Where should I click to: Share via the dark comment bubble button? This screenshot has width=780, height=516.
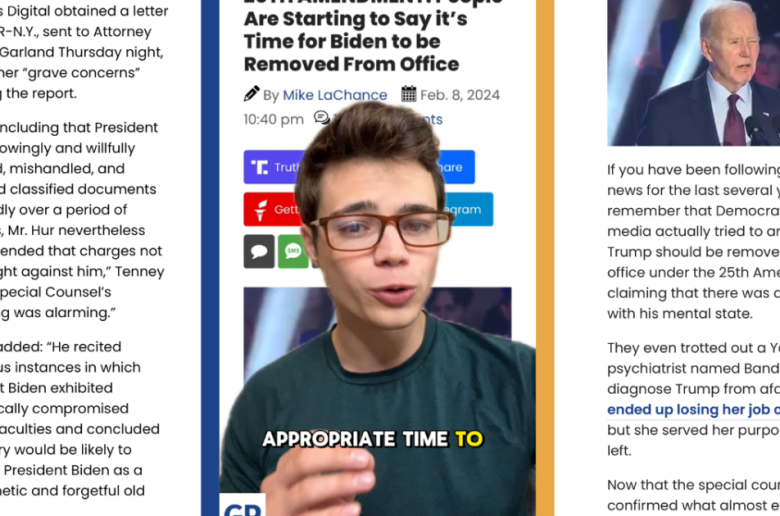coord(259,251)
